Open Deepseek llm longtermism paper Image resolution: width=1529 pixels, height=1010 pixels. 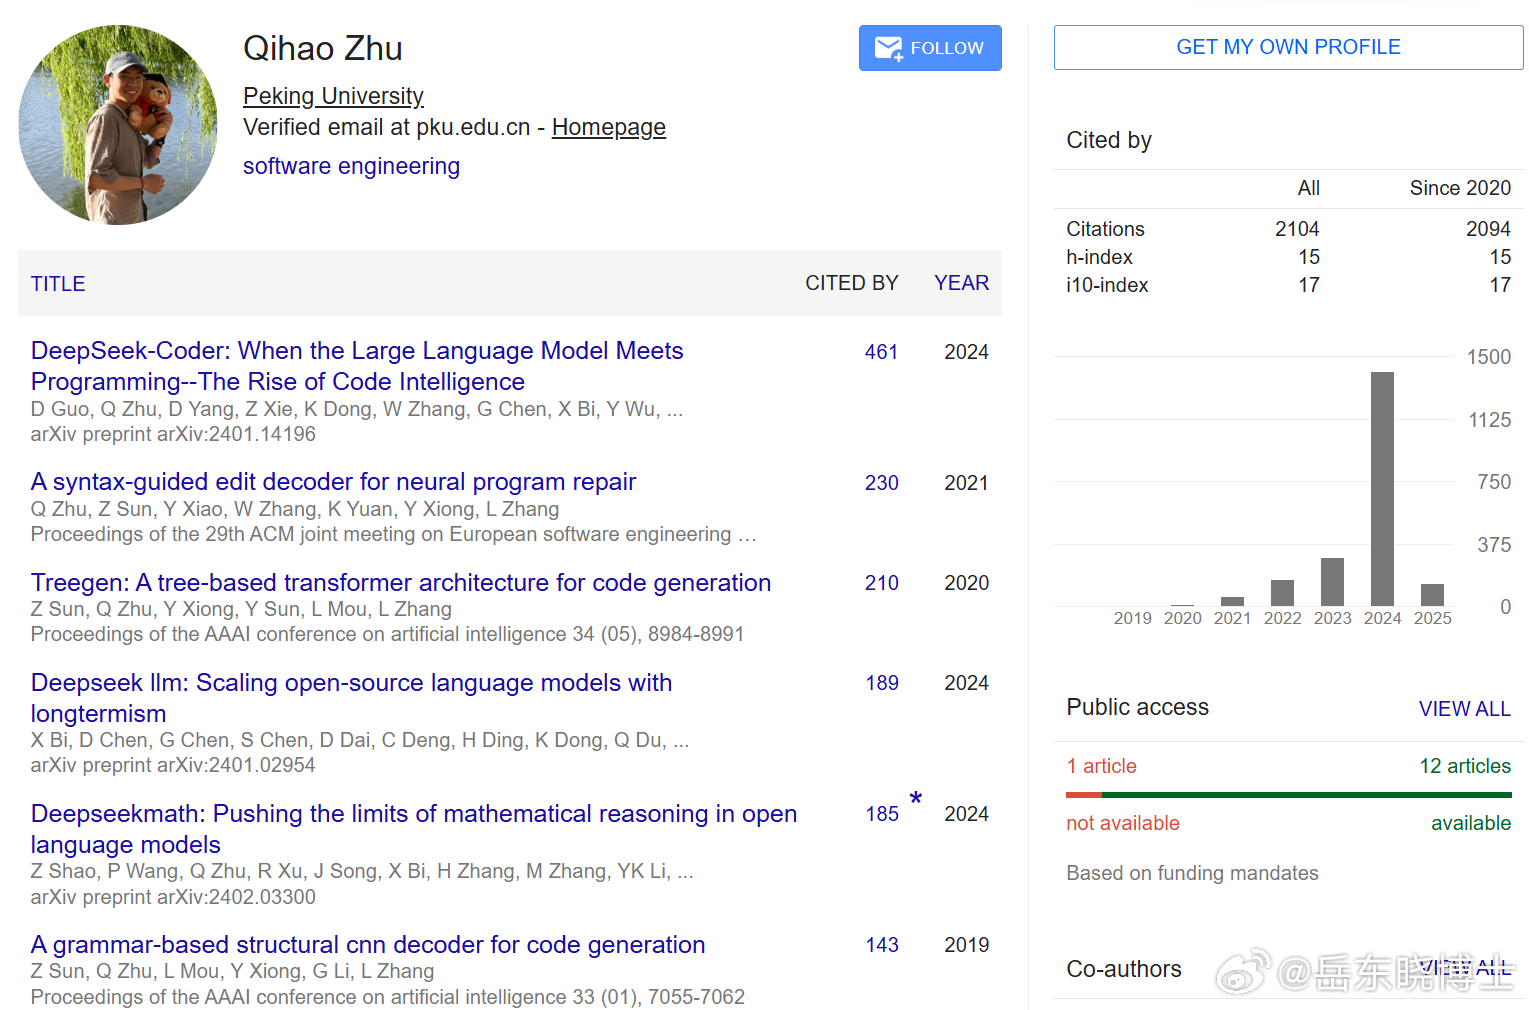[351, 698]
